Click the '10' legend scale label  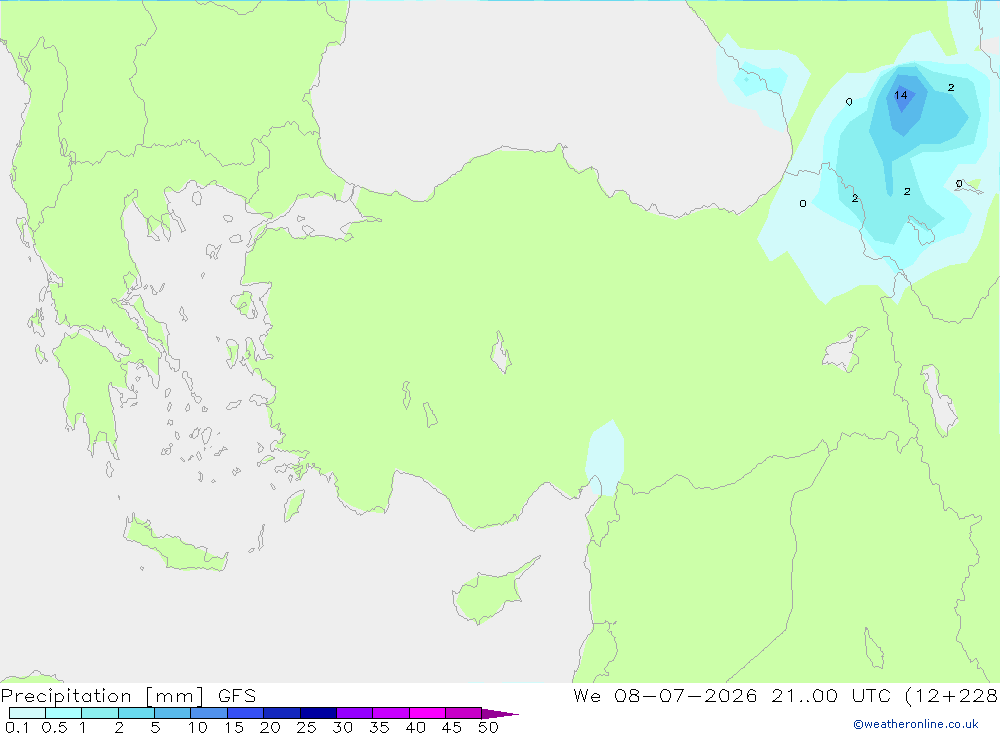(x=198, y=727)
